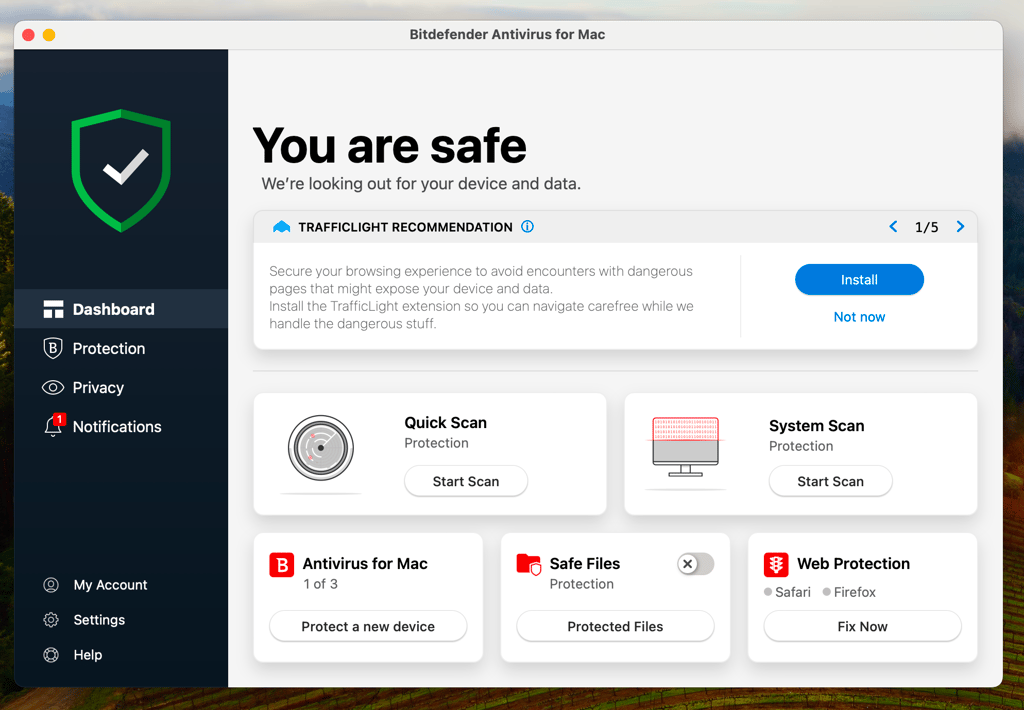Start Scan under Quick Scan
Viewport: 1024px width, 710px height.
pyautogui.click(x=466, y=481)
